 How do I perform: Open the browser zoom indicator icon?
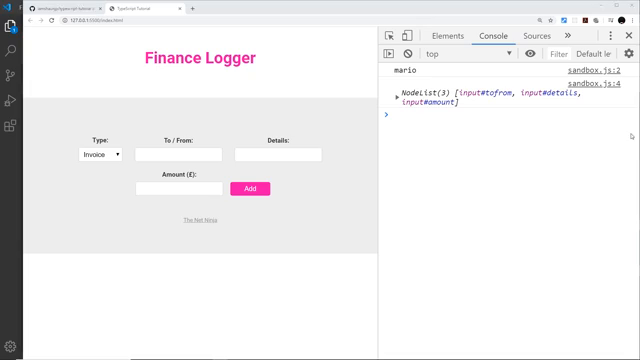pyautogui.click(x=540, y=20)
